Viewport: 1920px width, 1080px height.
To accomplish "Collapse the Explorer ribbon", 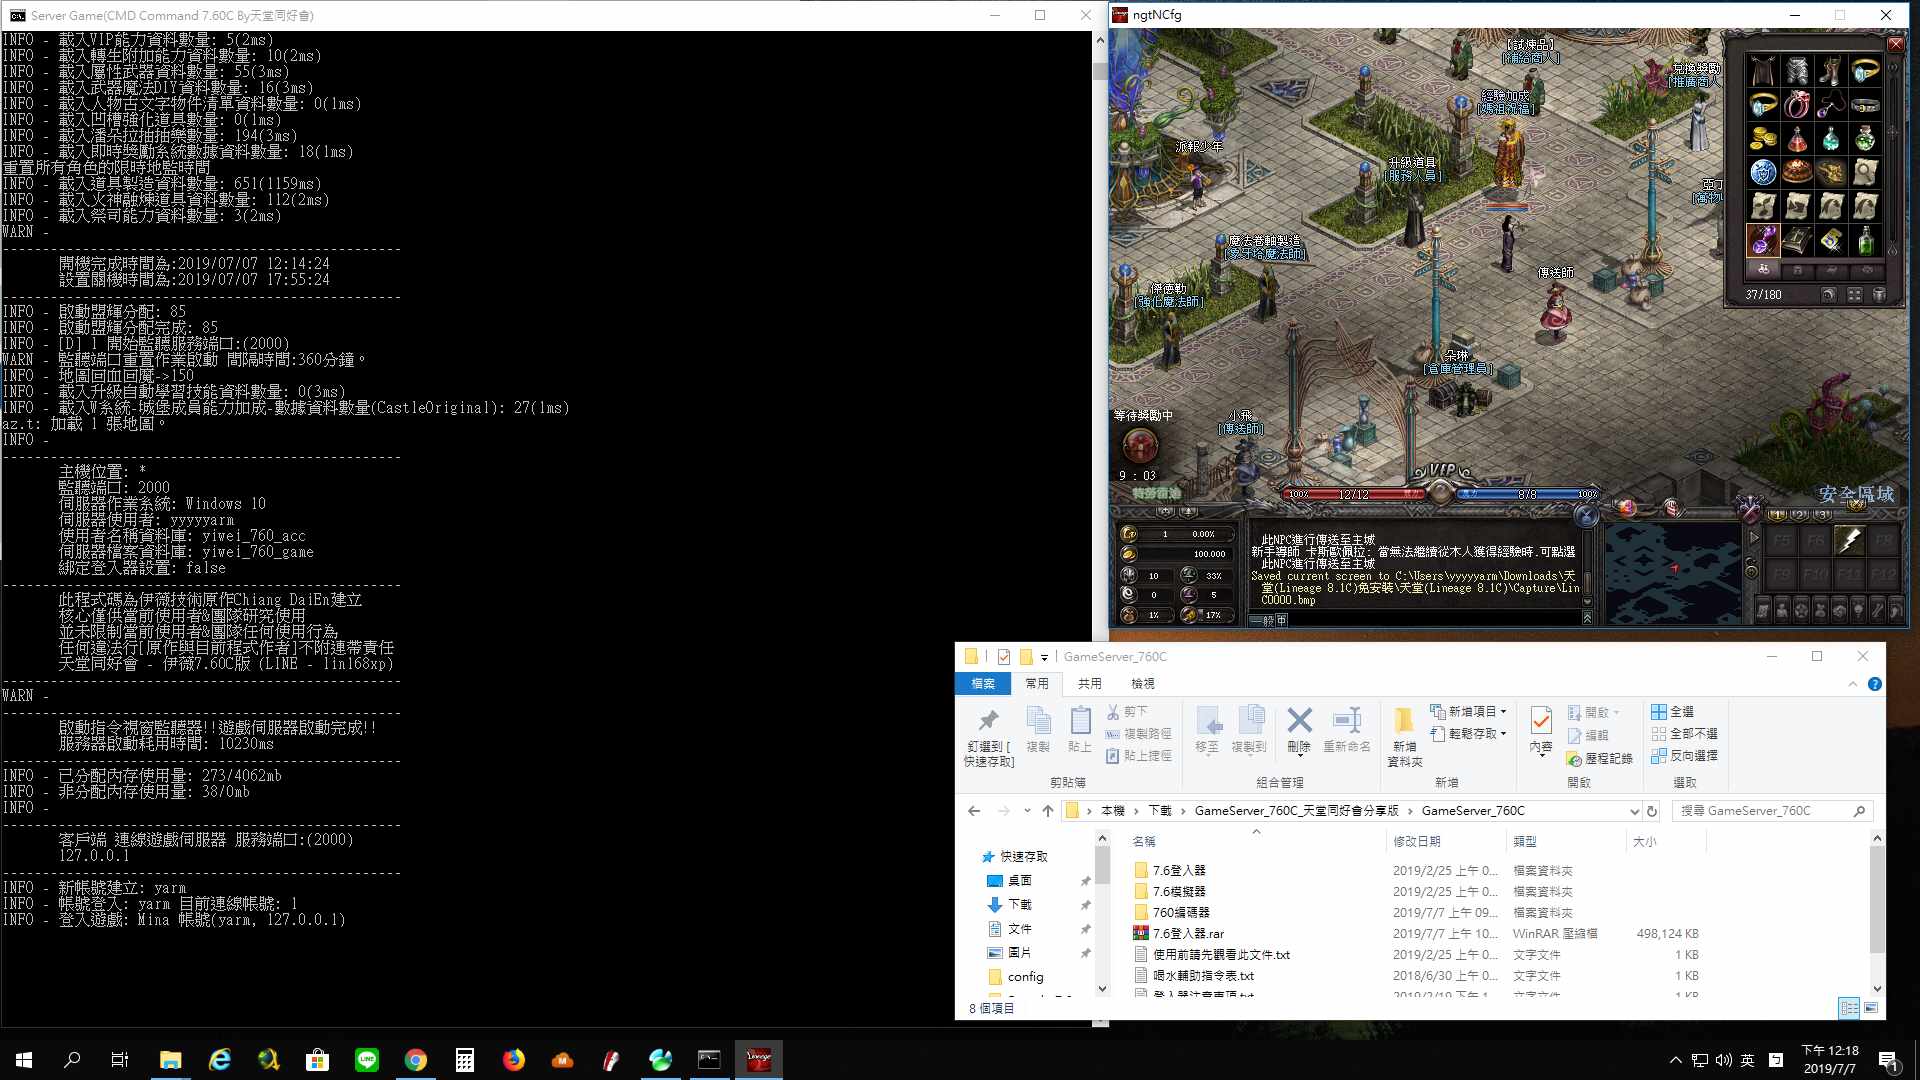I will (1853, 684).
